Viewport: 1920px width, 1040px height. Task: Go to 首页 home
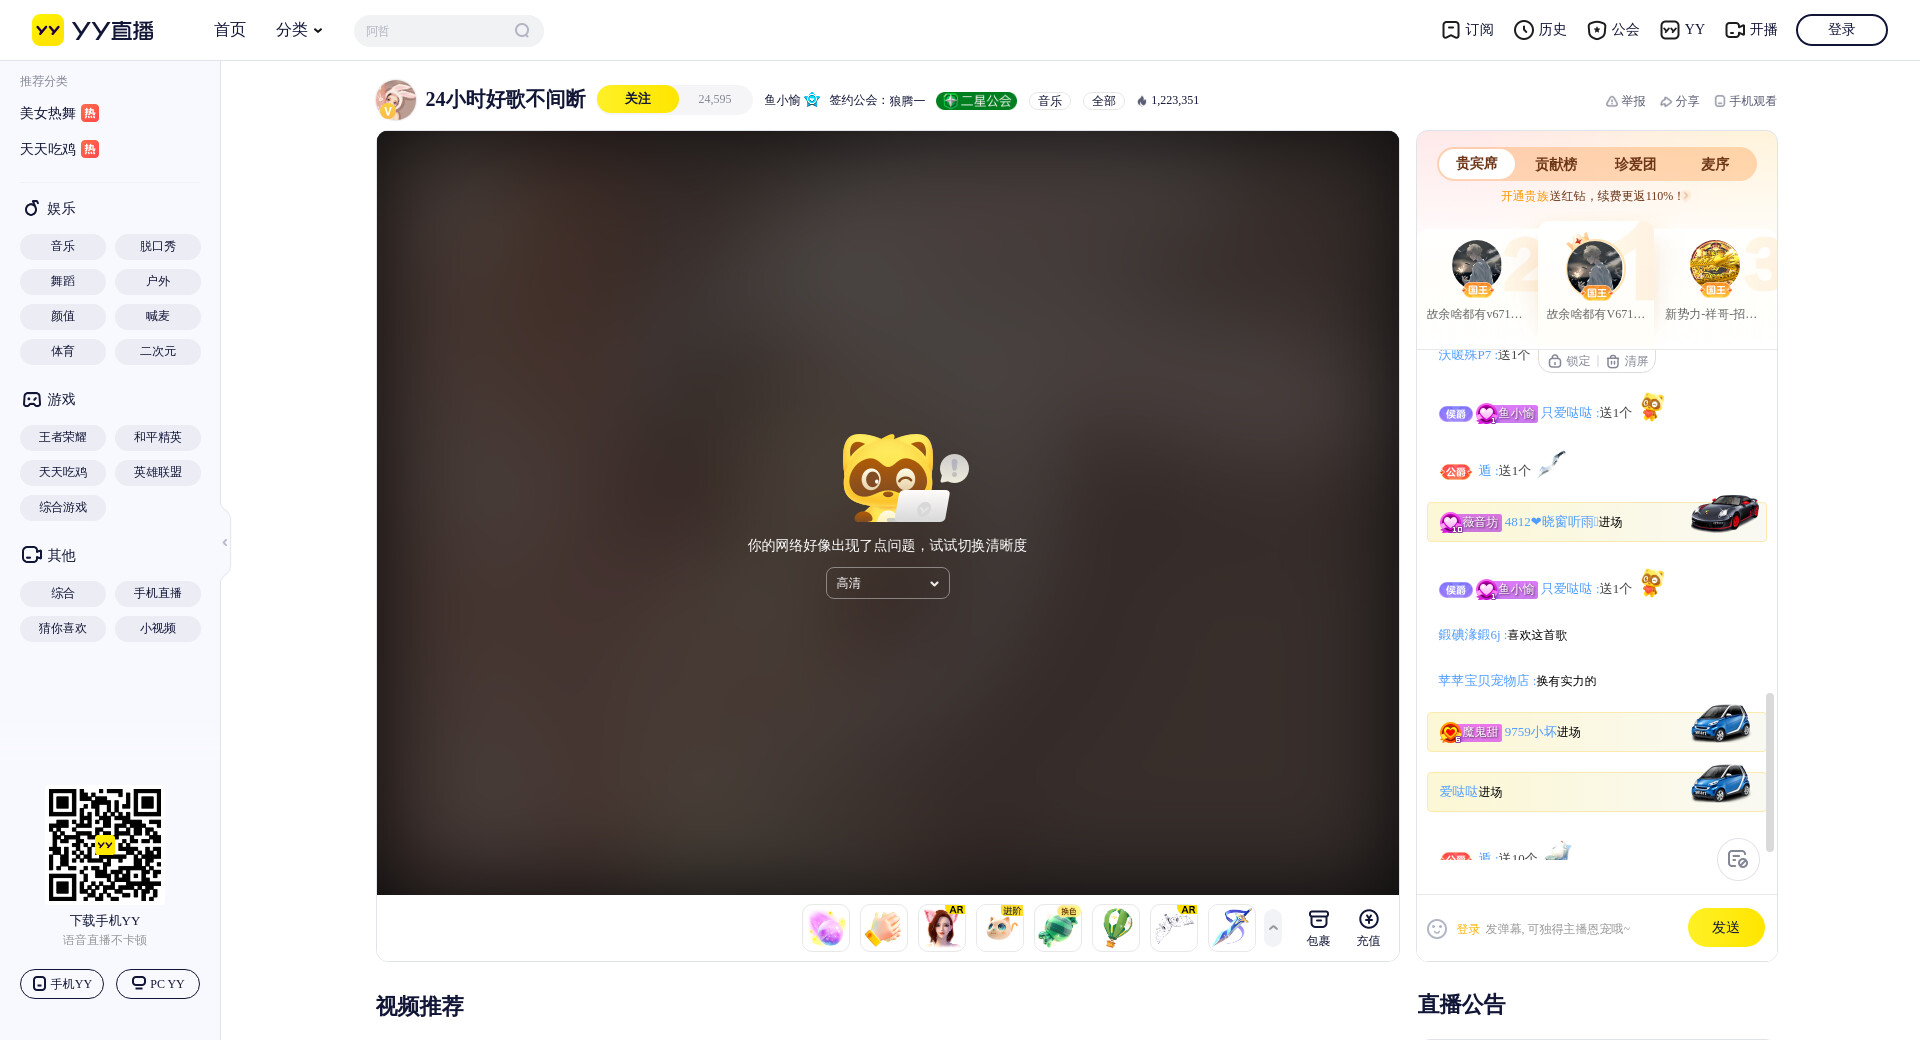(x=230, y=30)
